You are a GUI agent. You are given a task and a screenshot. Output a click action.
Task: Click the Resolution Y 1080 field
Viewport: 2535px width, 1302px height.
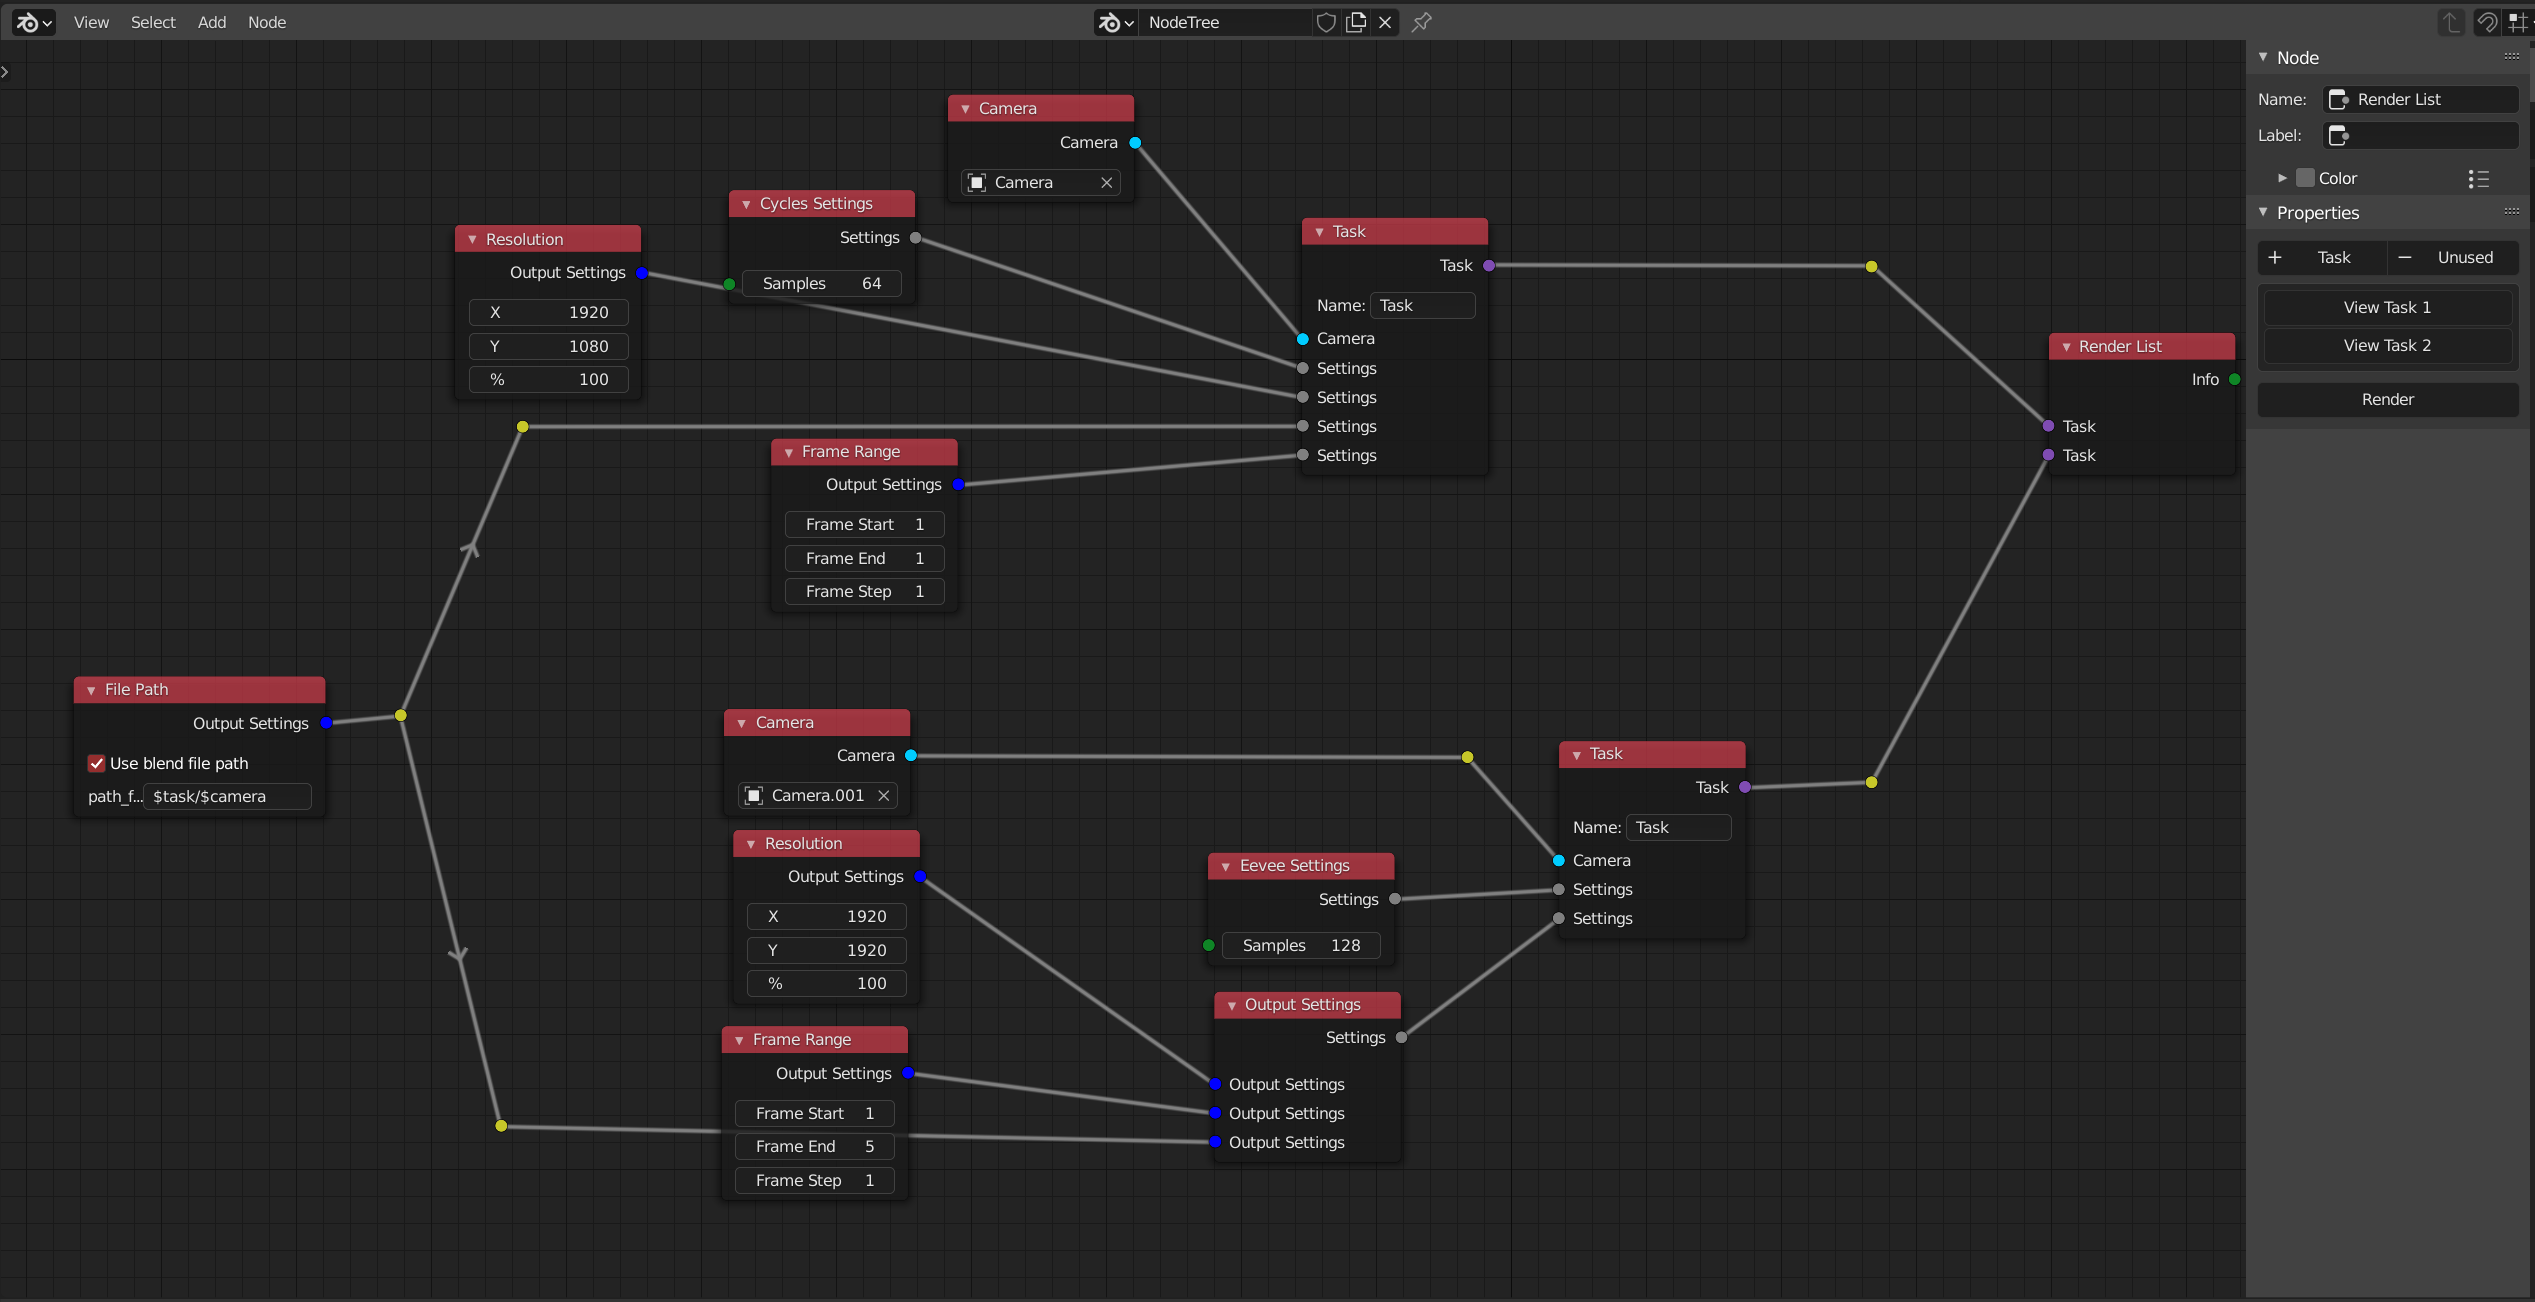[548, 346]
